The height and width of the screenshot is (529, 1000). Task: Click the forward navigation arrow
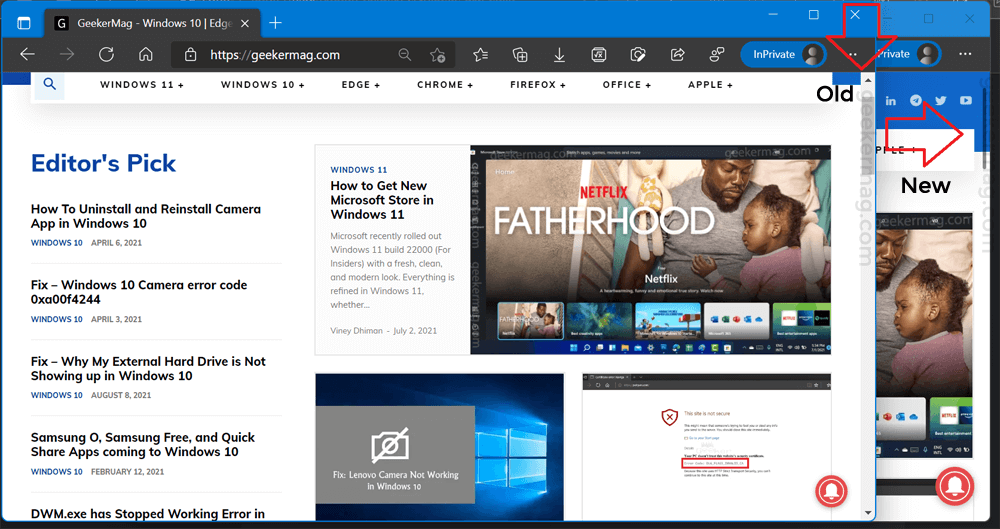pyautogui.click(x=67, y=55)
